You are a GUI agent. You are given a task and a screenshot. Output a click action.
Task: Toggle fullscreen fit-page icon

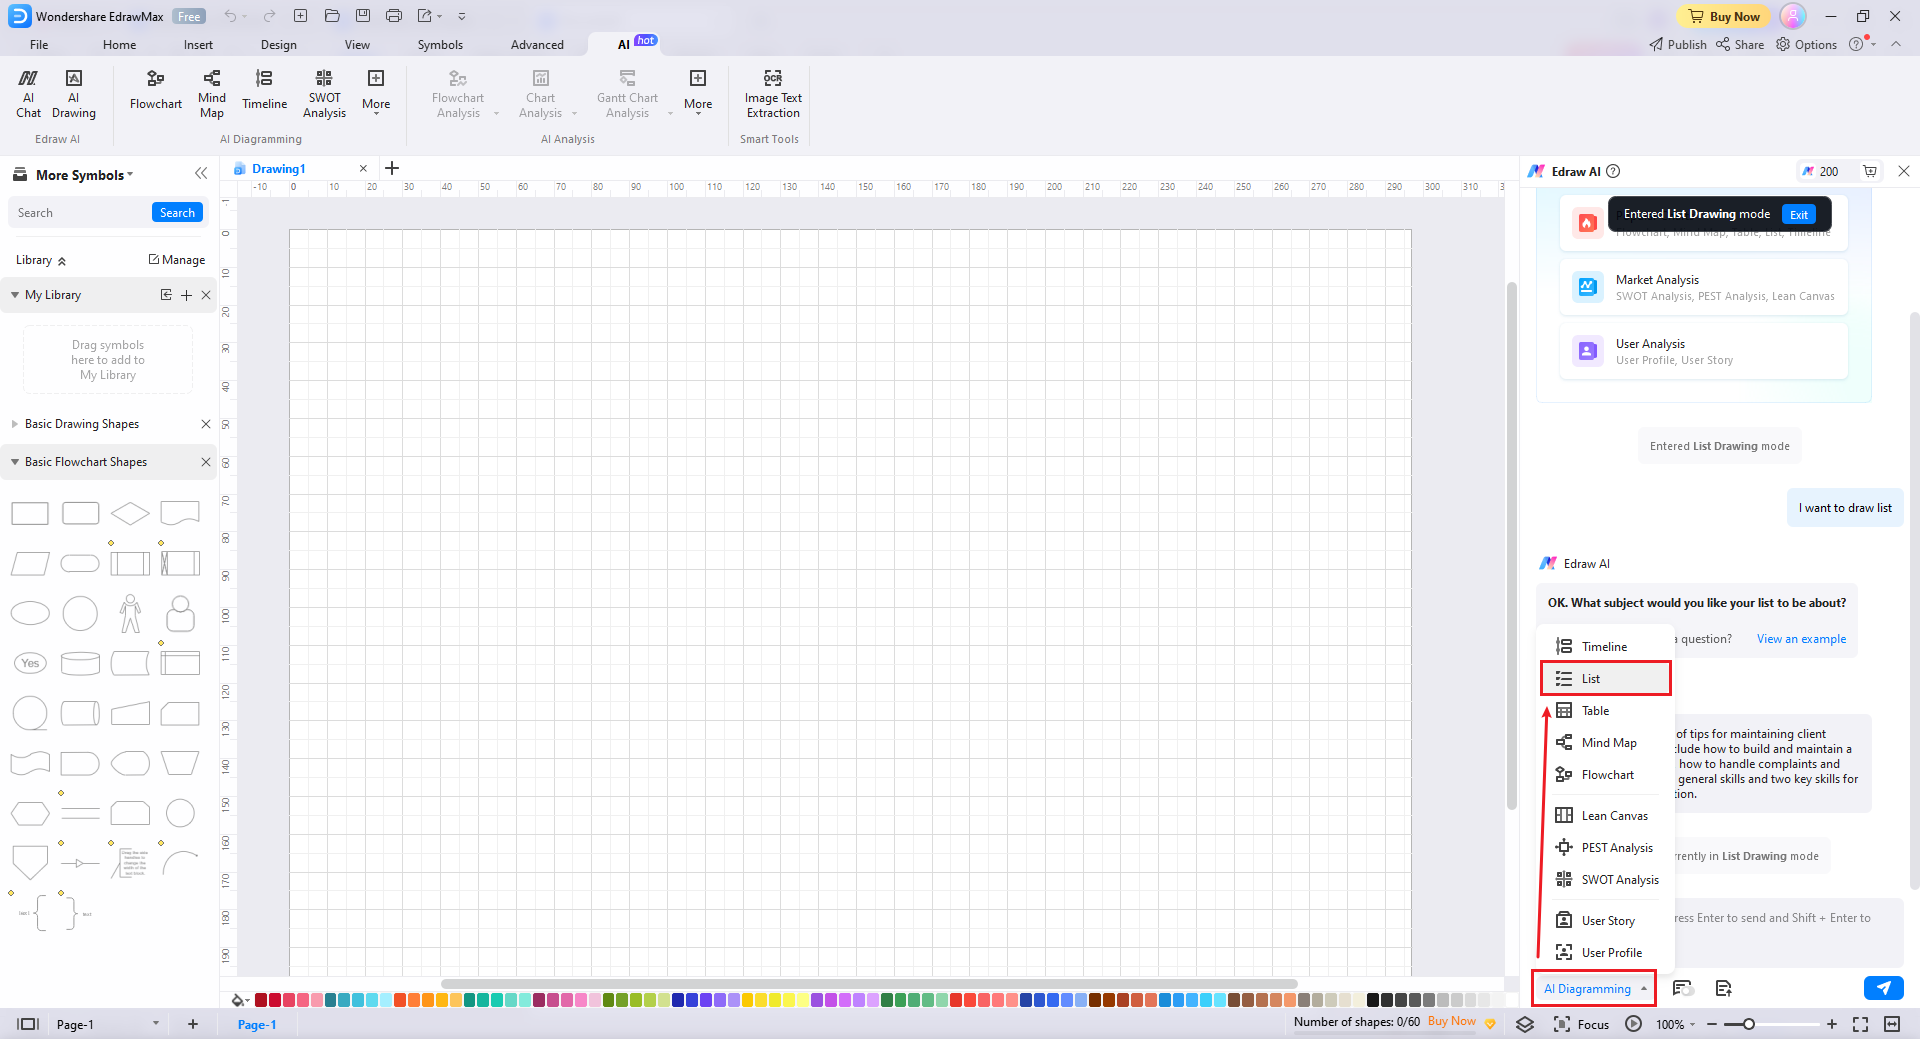[1860, 1024]
